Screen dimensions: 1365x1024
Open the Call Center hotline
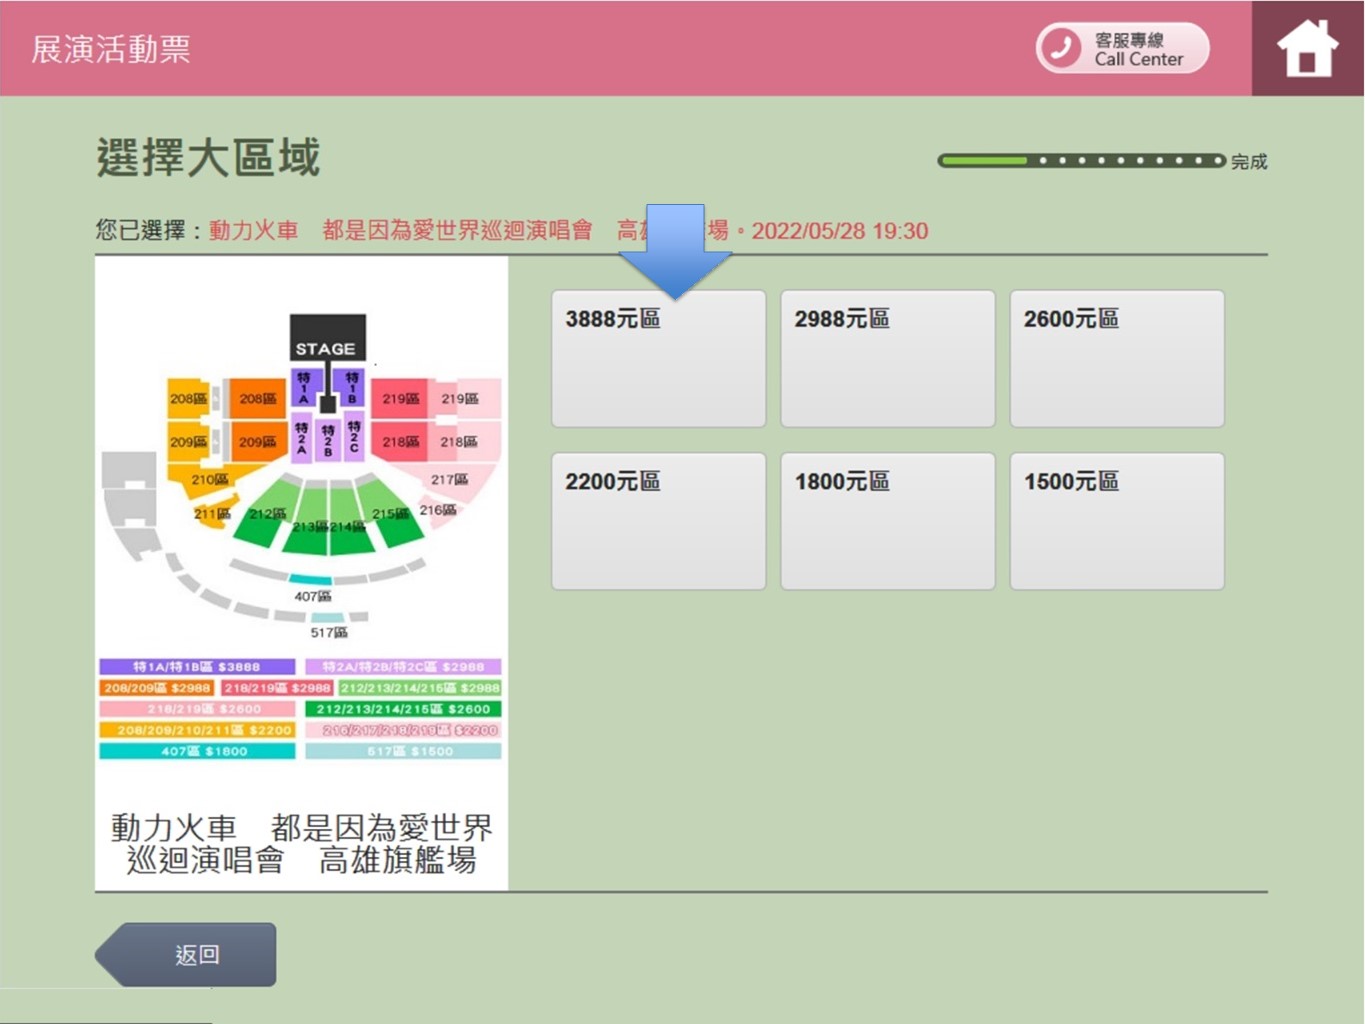coord(1122,48)
